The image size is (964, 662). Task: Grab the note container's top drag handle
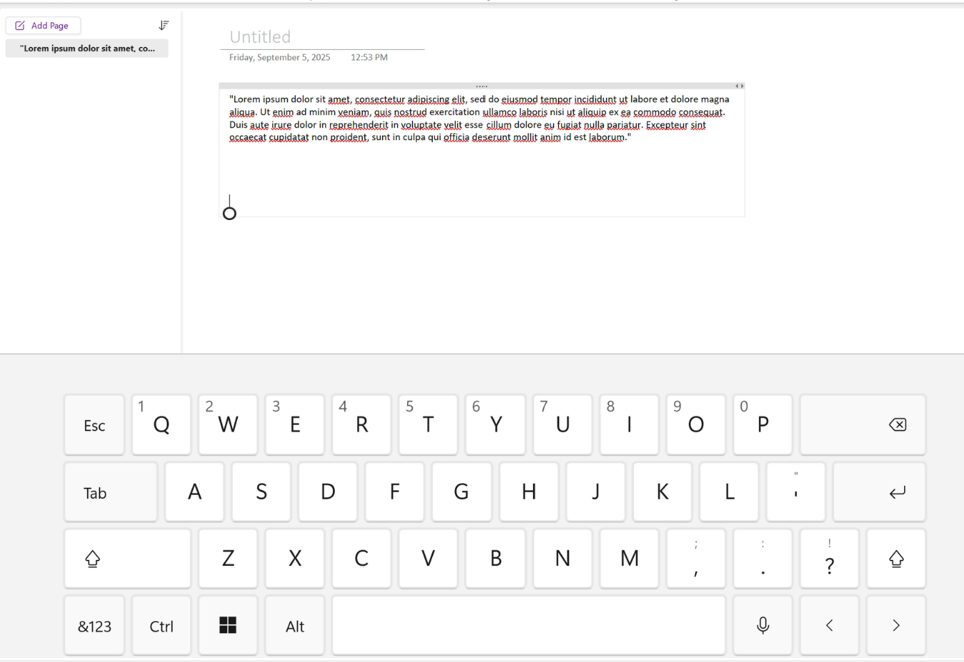point(482,86)
